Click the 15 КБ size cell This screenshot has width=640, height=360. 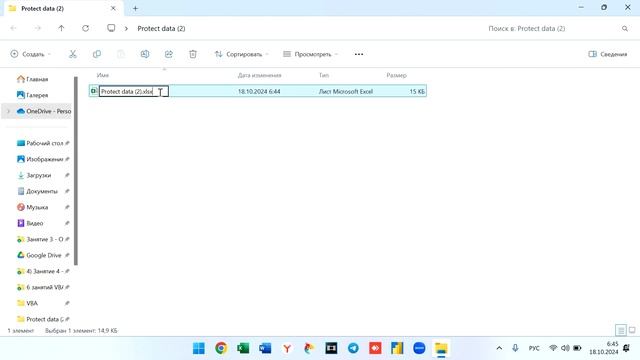pos(417,91)
